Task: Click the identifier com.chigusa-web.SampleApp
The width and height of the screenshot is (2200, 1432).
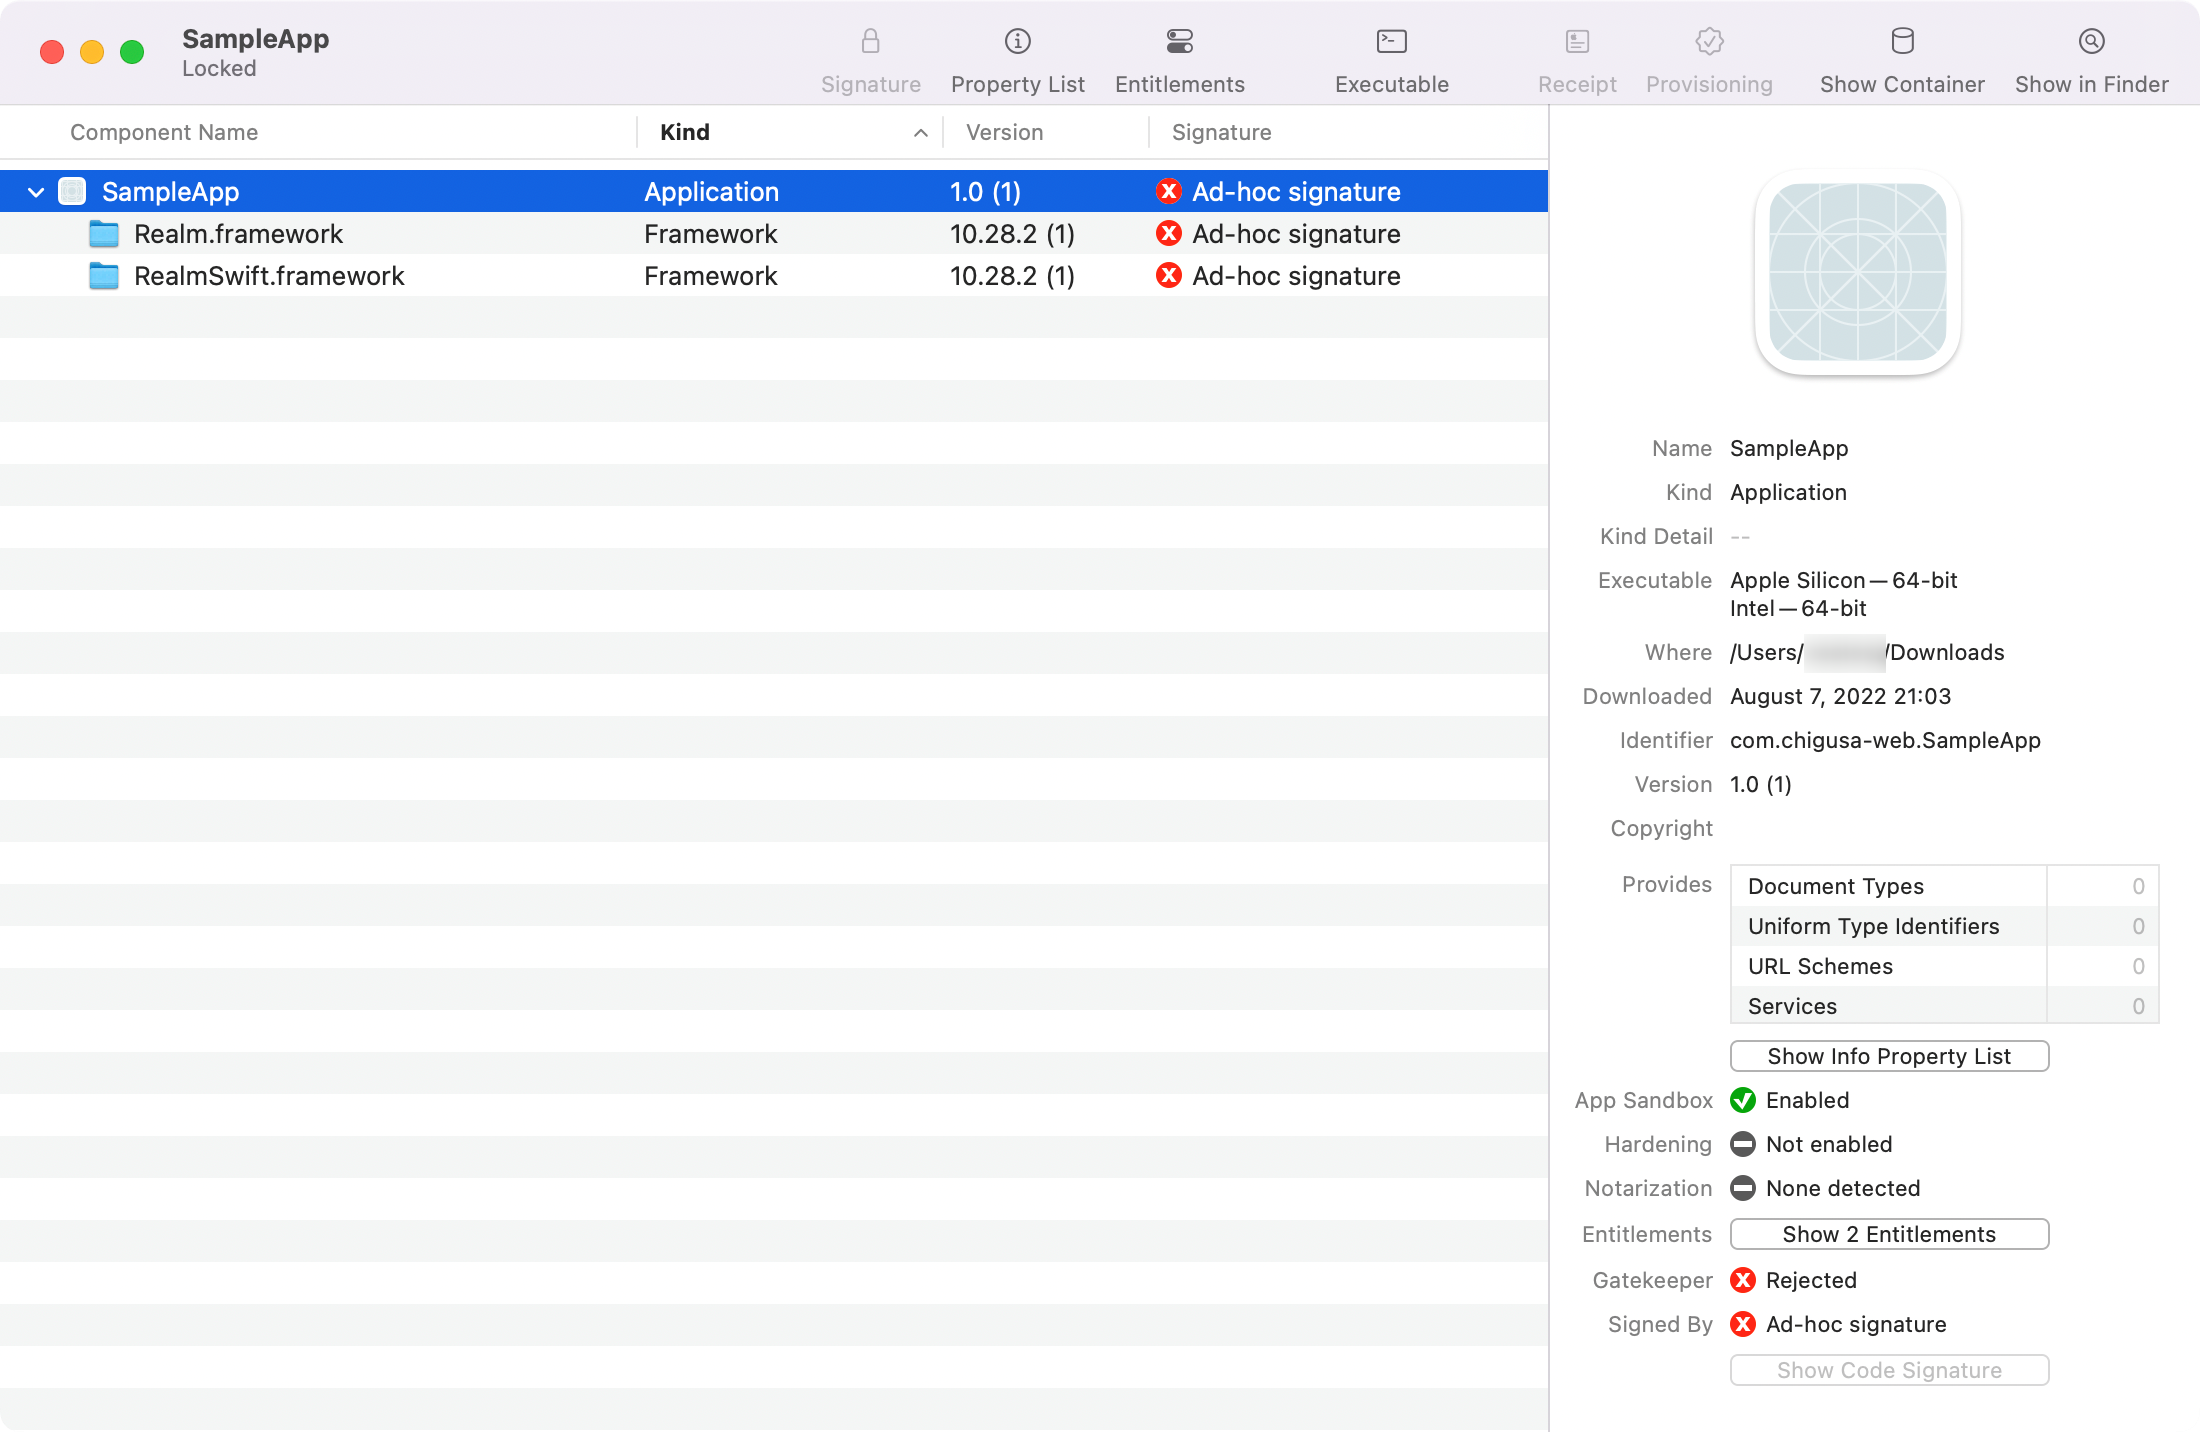Action: pyautogui.click(x=1885, y=740)
